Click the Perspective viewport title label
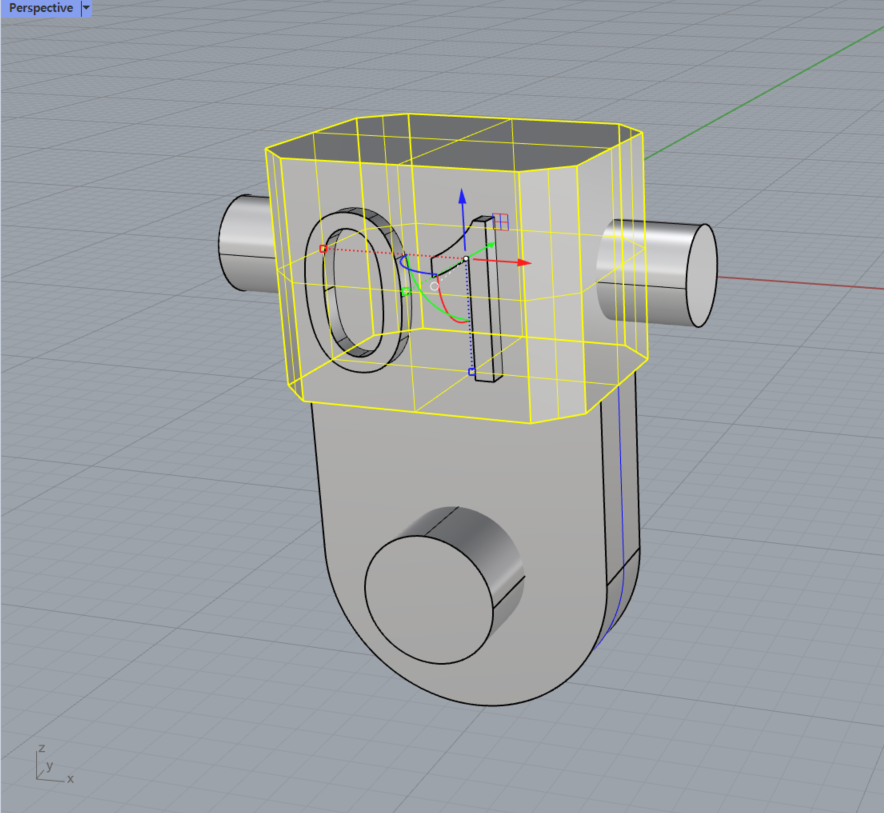Image resolution: width=884 pixels, height=813 pixels. point(41,8)
